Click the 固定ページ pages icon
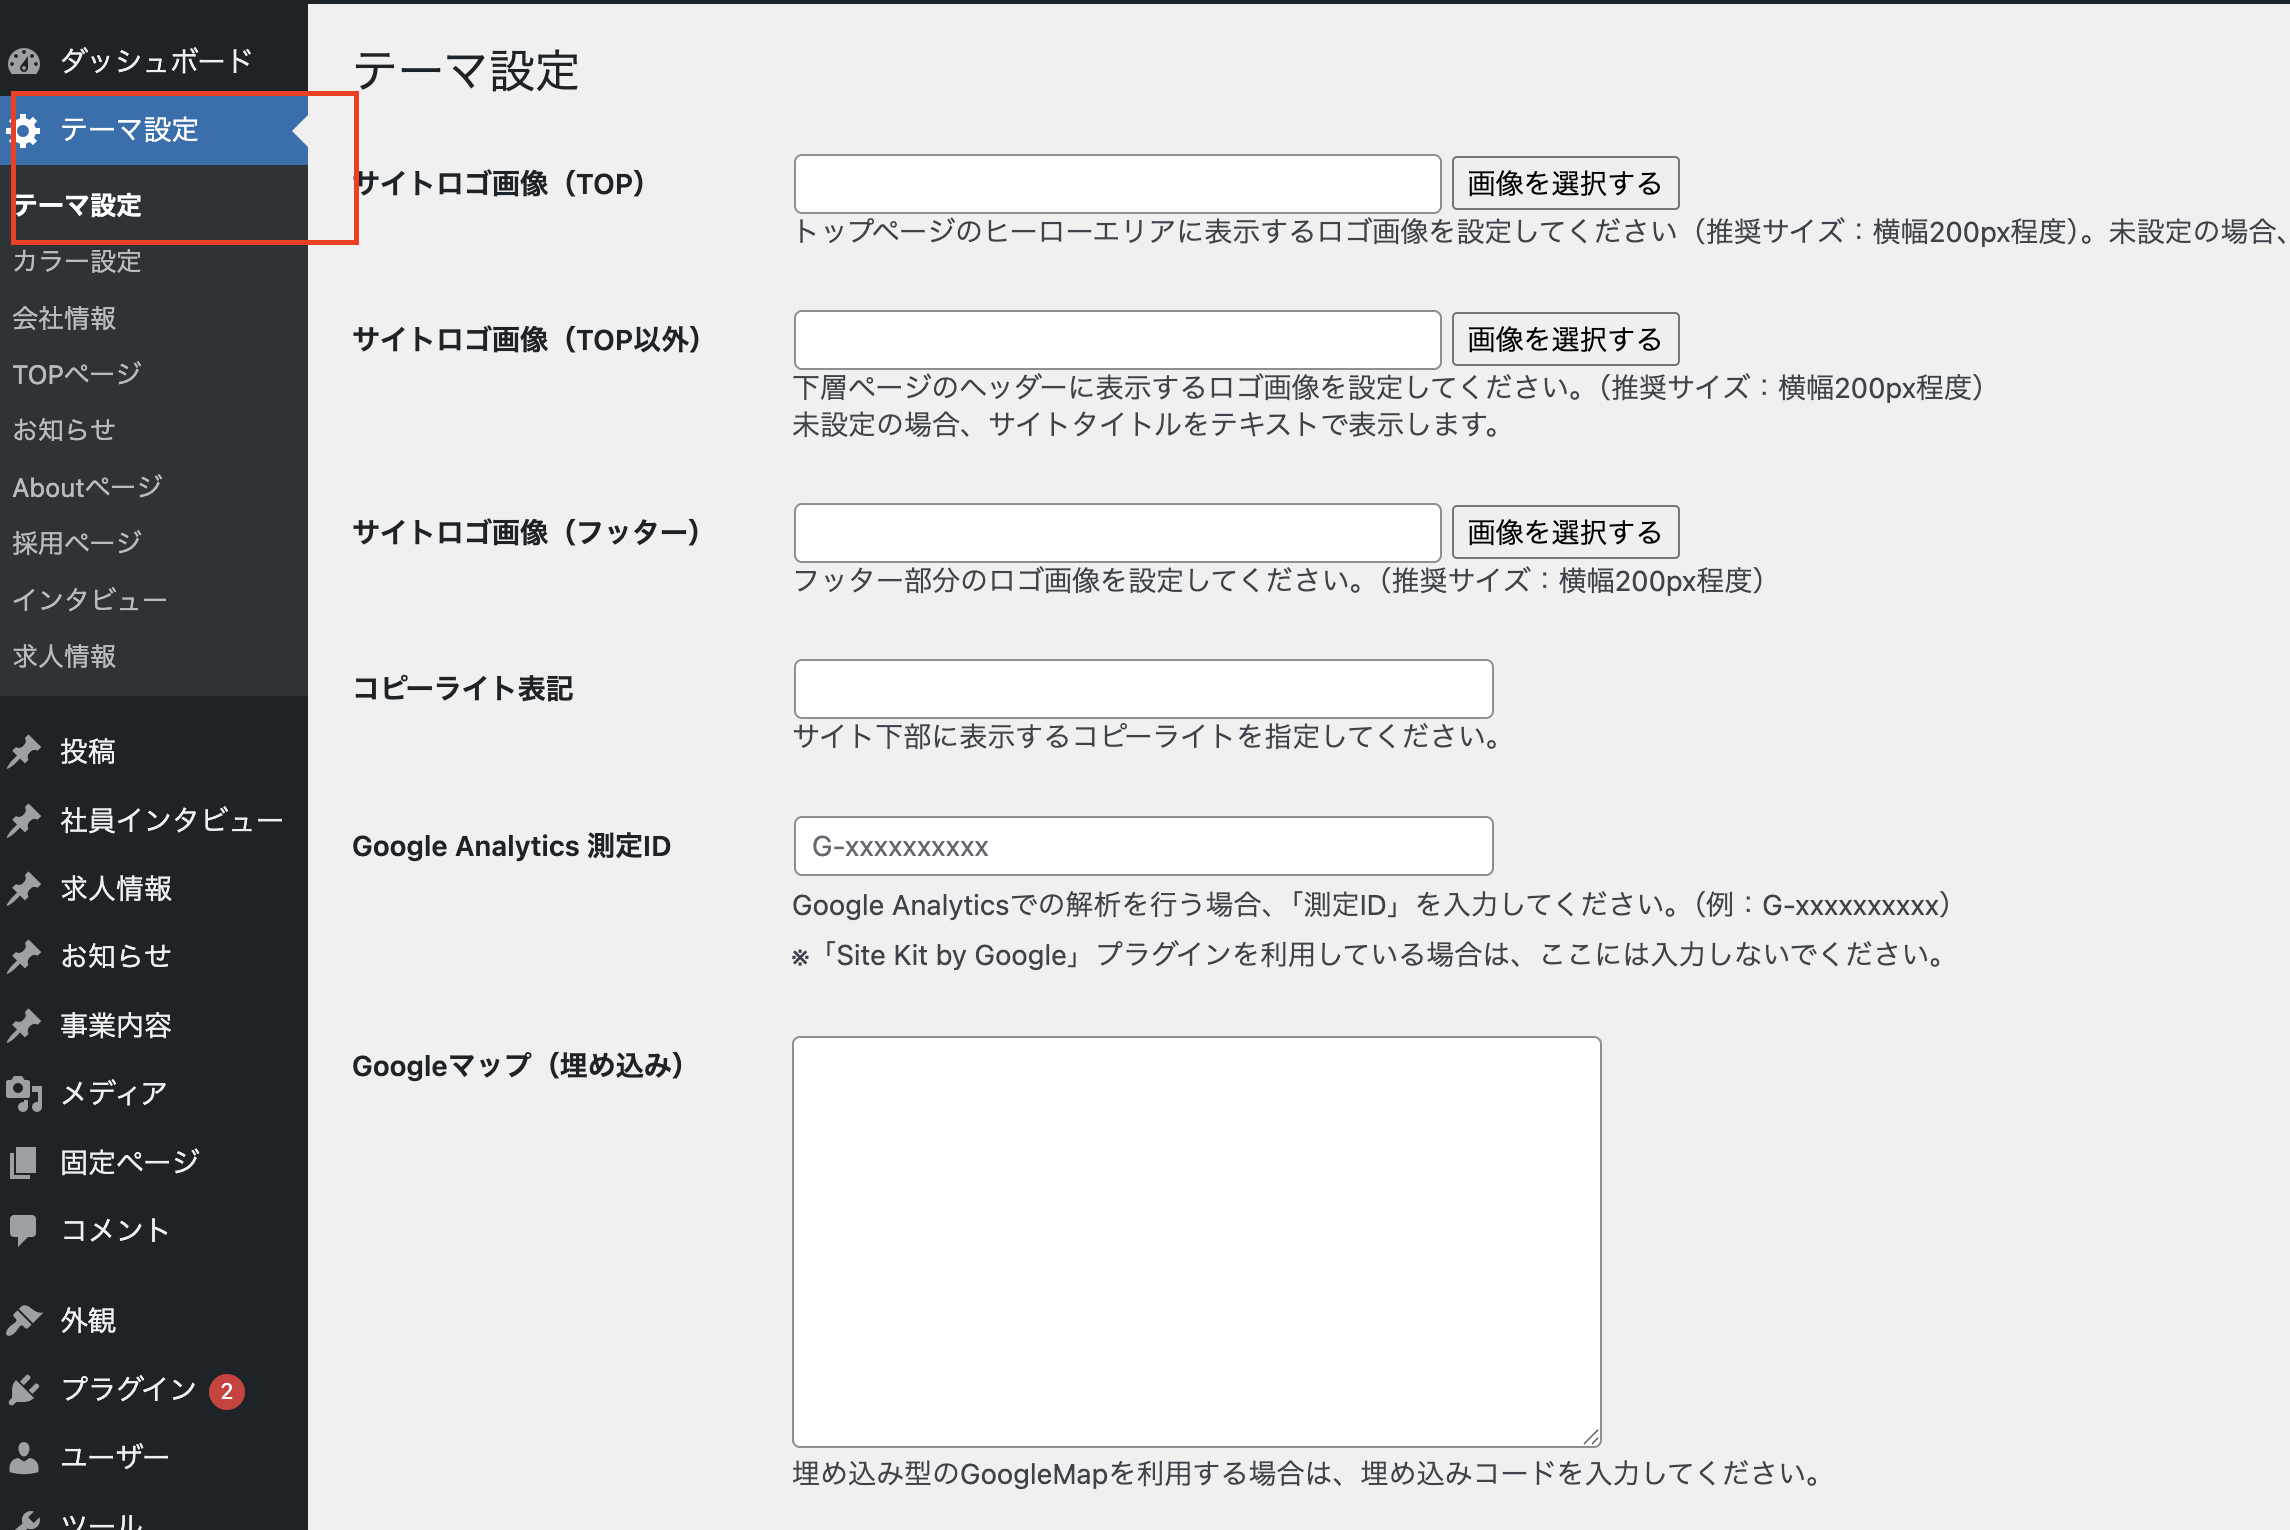The image size is (2290, 1530). pyautogui.click(x=24, y=1162)
